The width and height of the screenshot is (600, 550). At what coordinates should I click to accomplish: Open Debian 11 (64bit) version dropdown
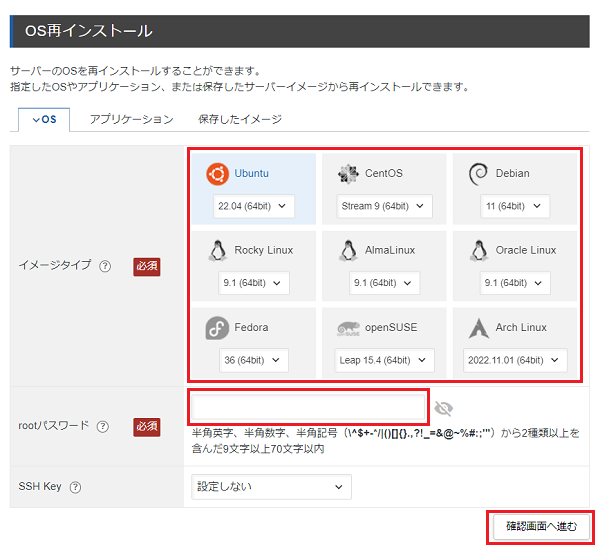pos(515,206)
